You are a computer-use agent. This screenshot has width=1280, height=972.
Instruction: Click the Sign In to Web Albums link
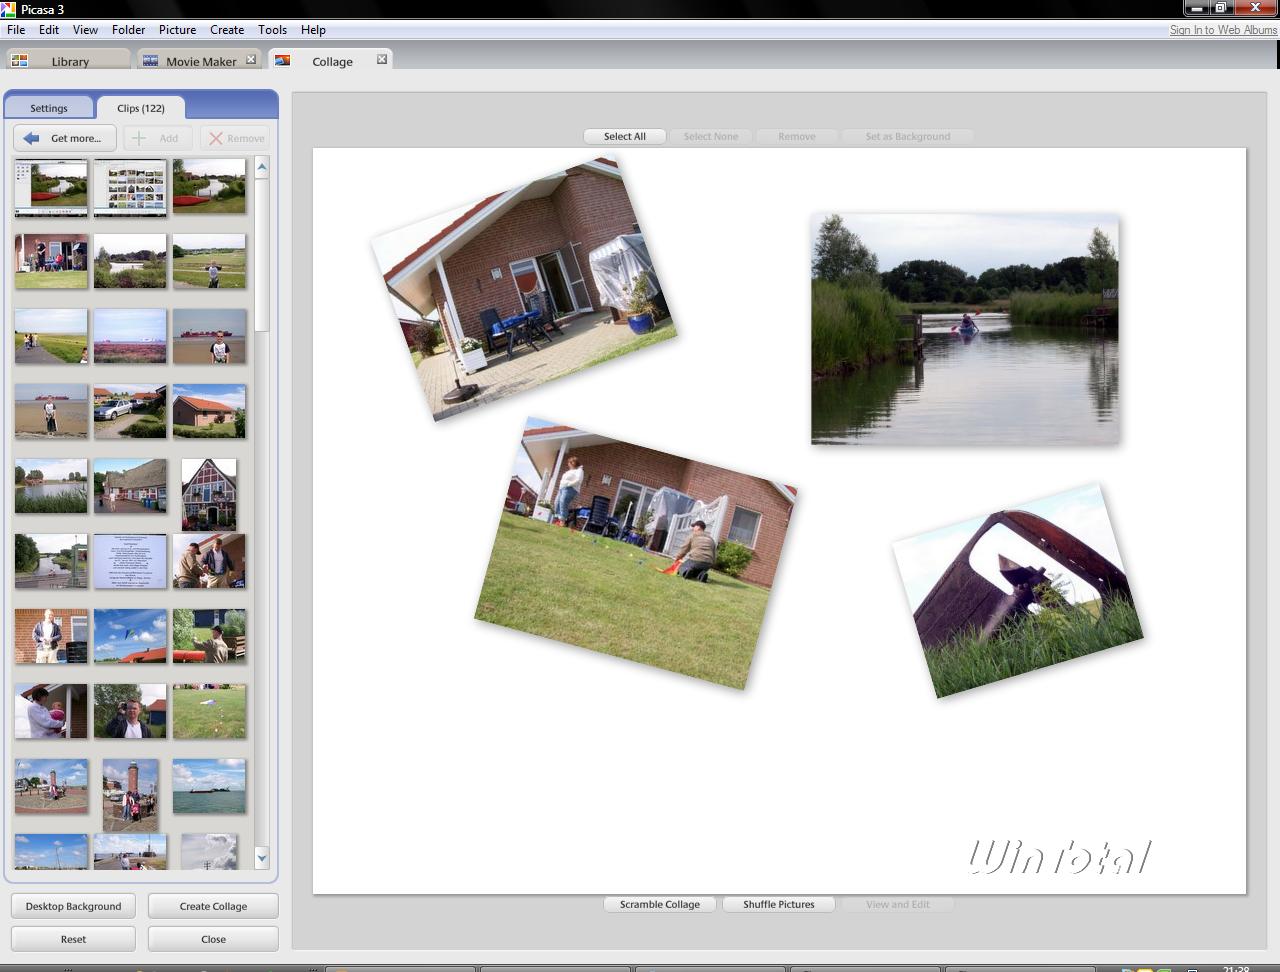click(x=1223, y=30)
